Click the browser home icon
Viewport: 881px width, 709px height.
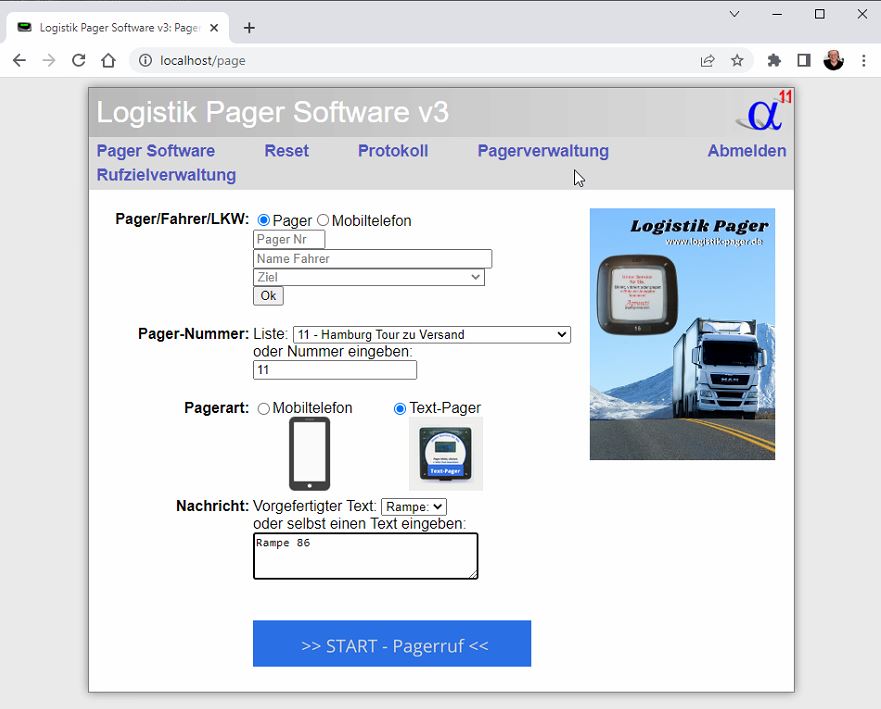(x=110, y=59)
